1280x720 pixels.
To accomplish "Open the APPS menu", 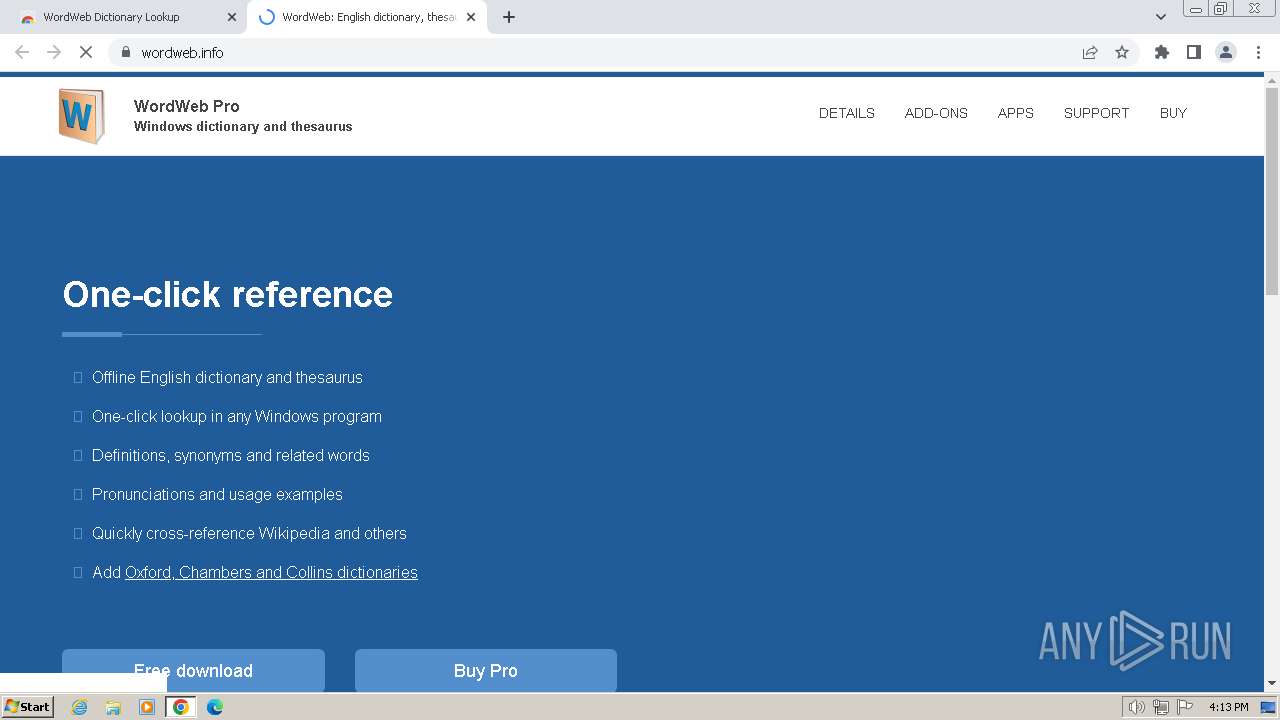I will tap(1015, 113).
